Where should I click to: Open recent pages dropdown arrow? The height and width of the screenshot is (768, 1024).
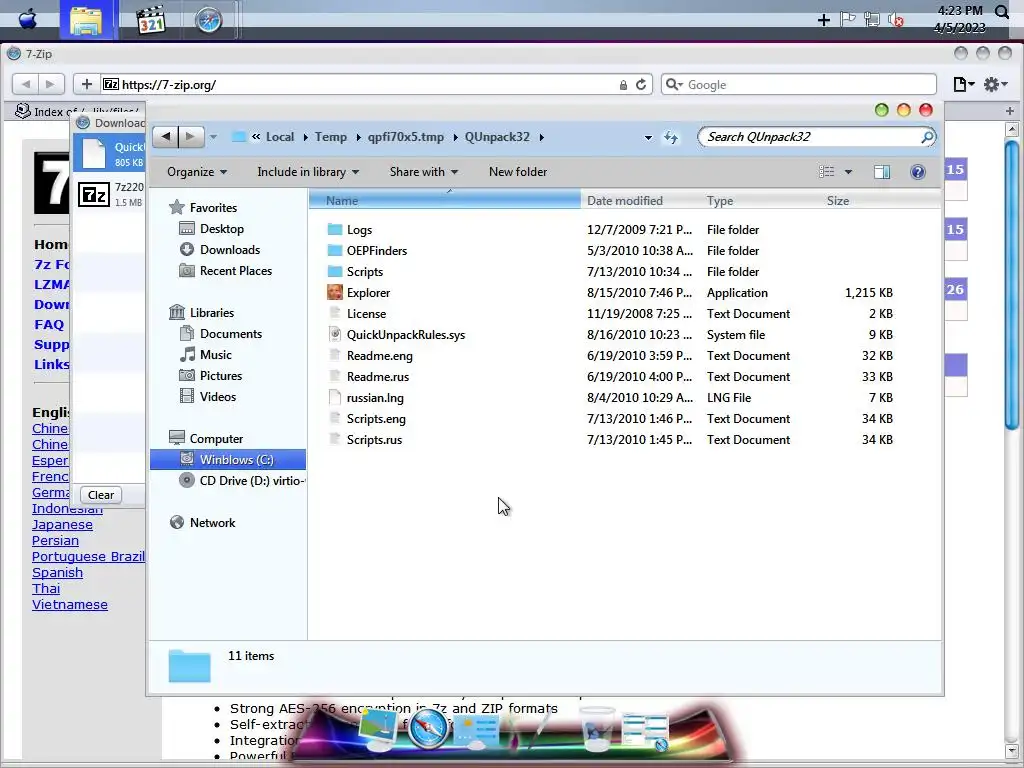[x=214, y=137]
